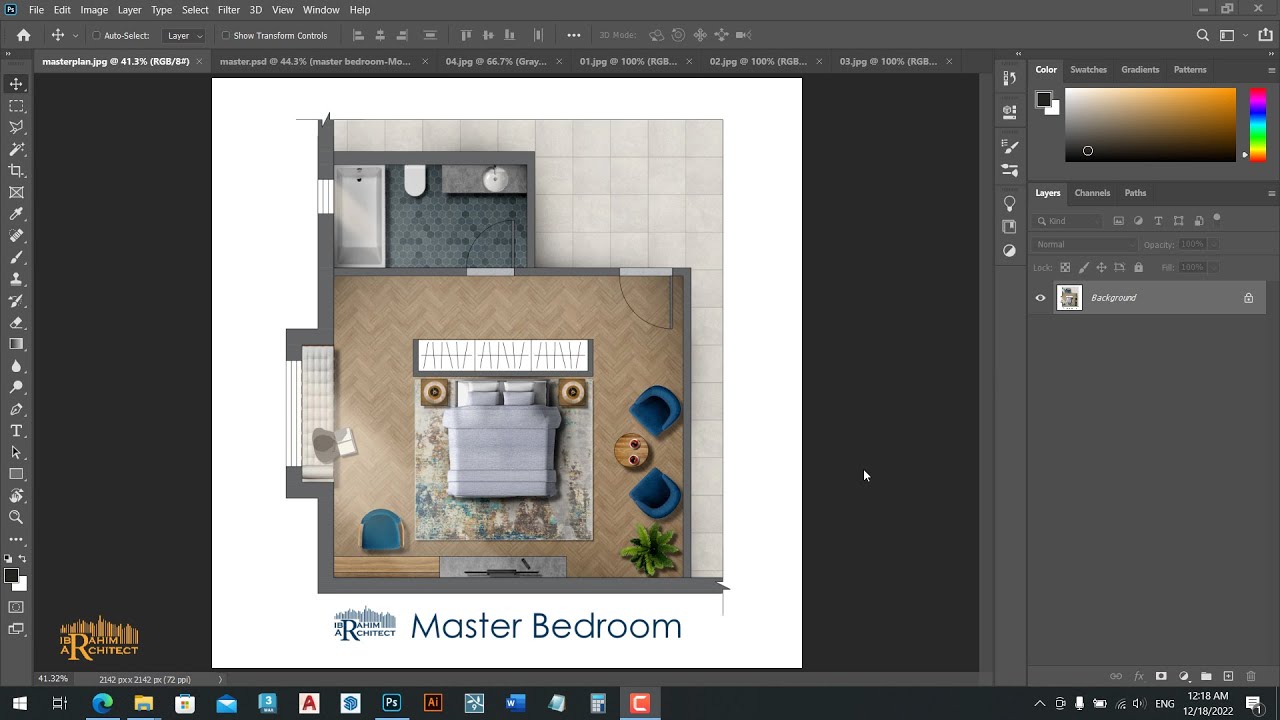The height and width of the screenshot is (720, 1280).
Task: Select the Hand tool
Action: click(x=16, y=496)
